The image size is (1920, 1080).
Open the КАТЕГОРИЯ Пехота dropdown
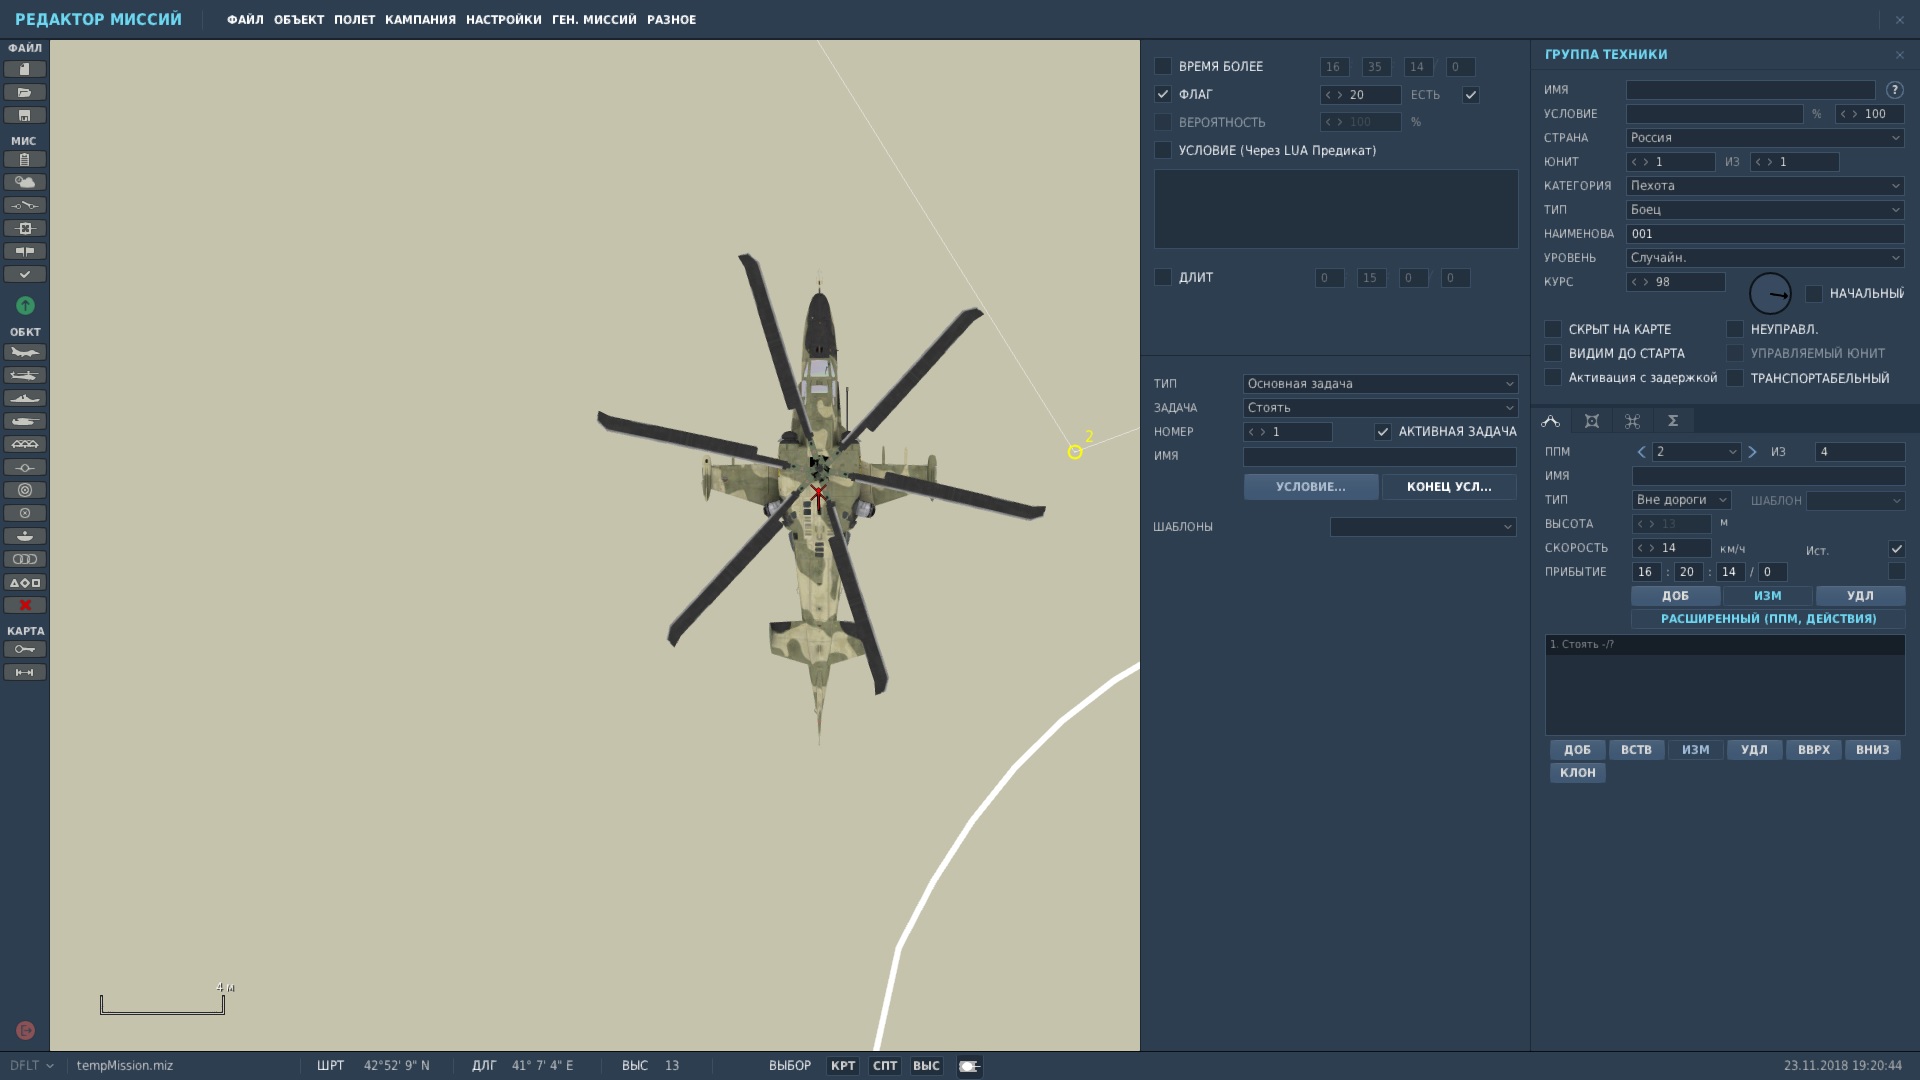click(x=1765, y=186)
